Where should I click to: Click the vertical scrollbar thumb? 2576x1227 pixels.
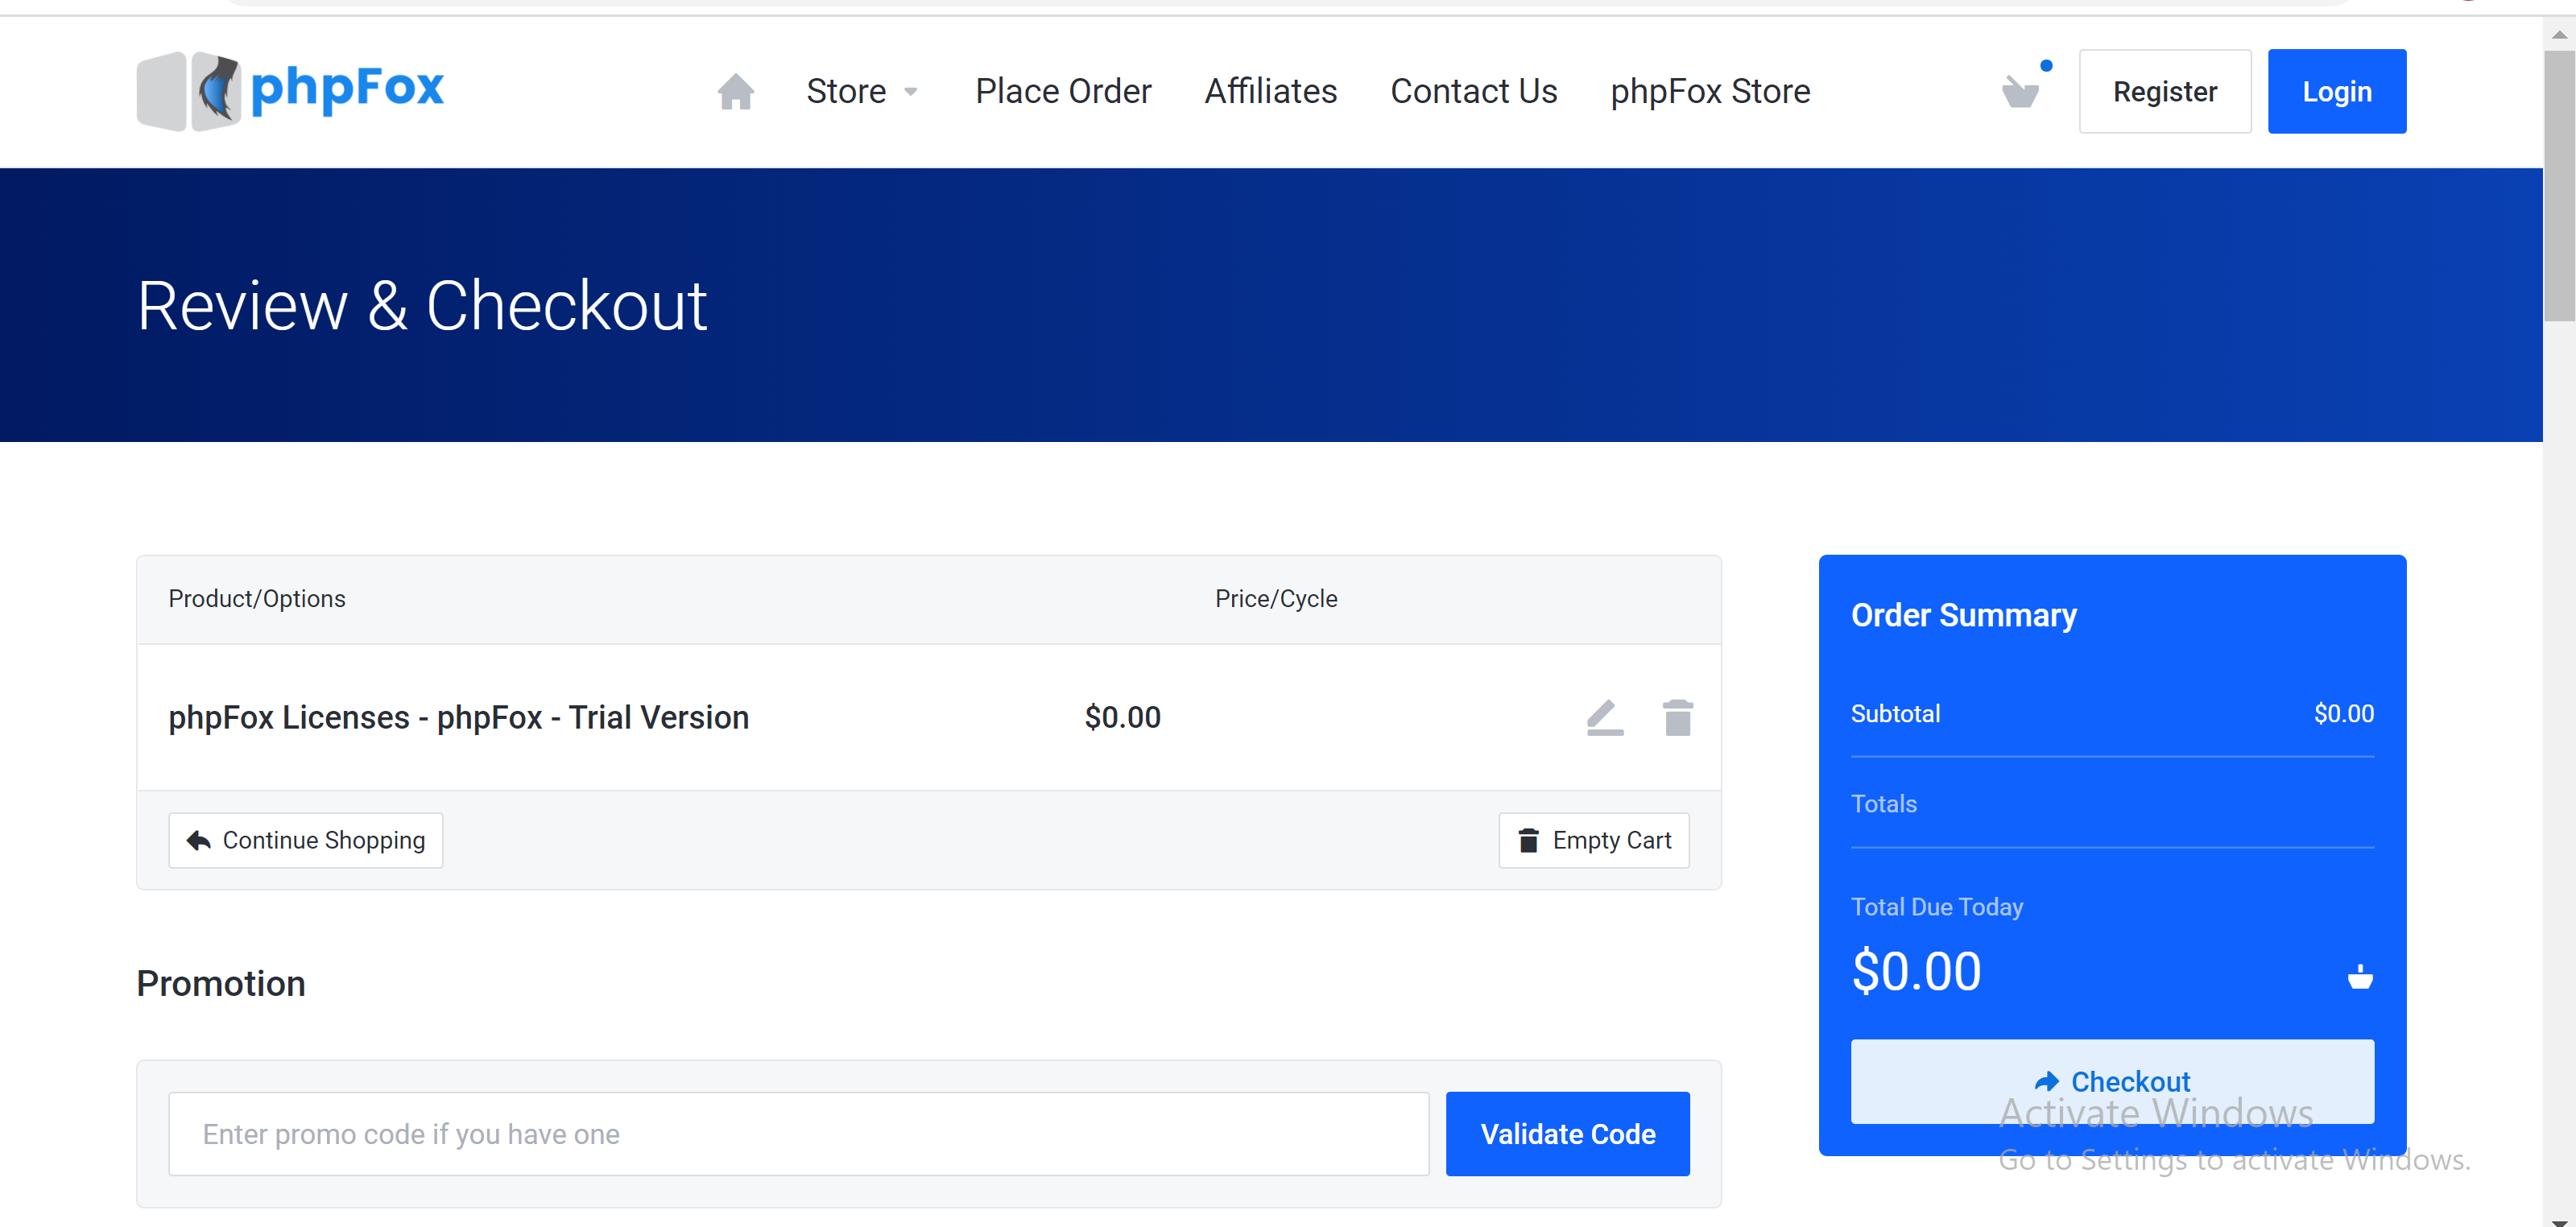click(2560, 185)
